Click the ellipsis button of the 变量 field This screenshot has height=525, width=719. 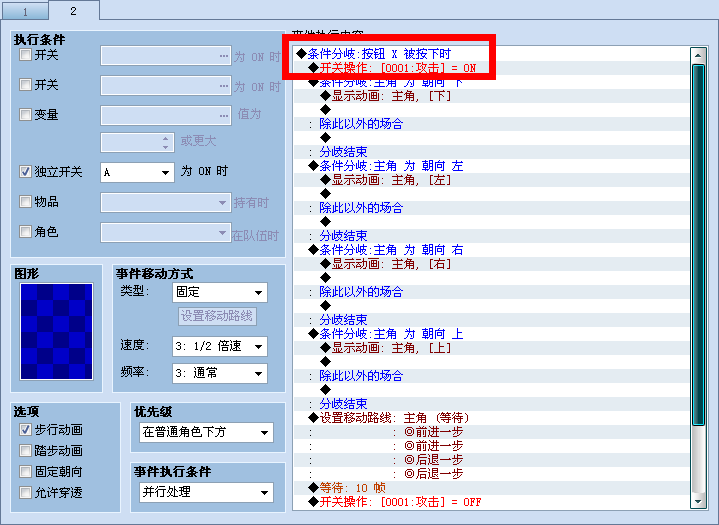(224, 116)
